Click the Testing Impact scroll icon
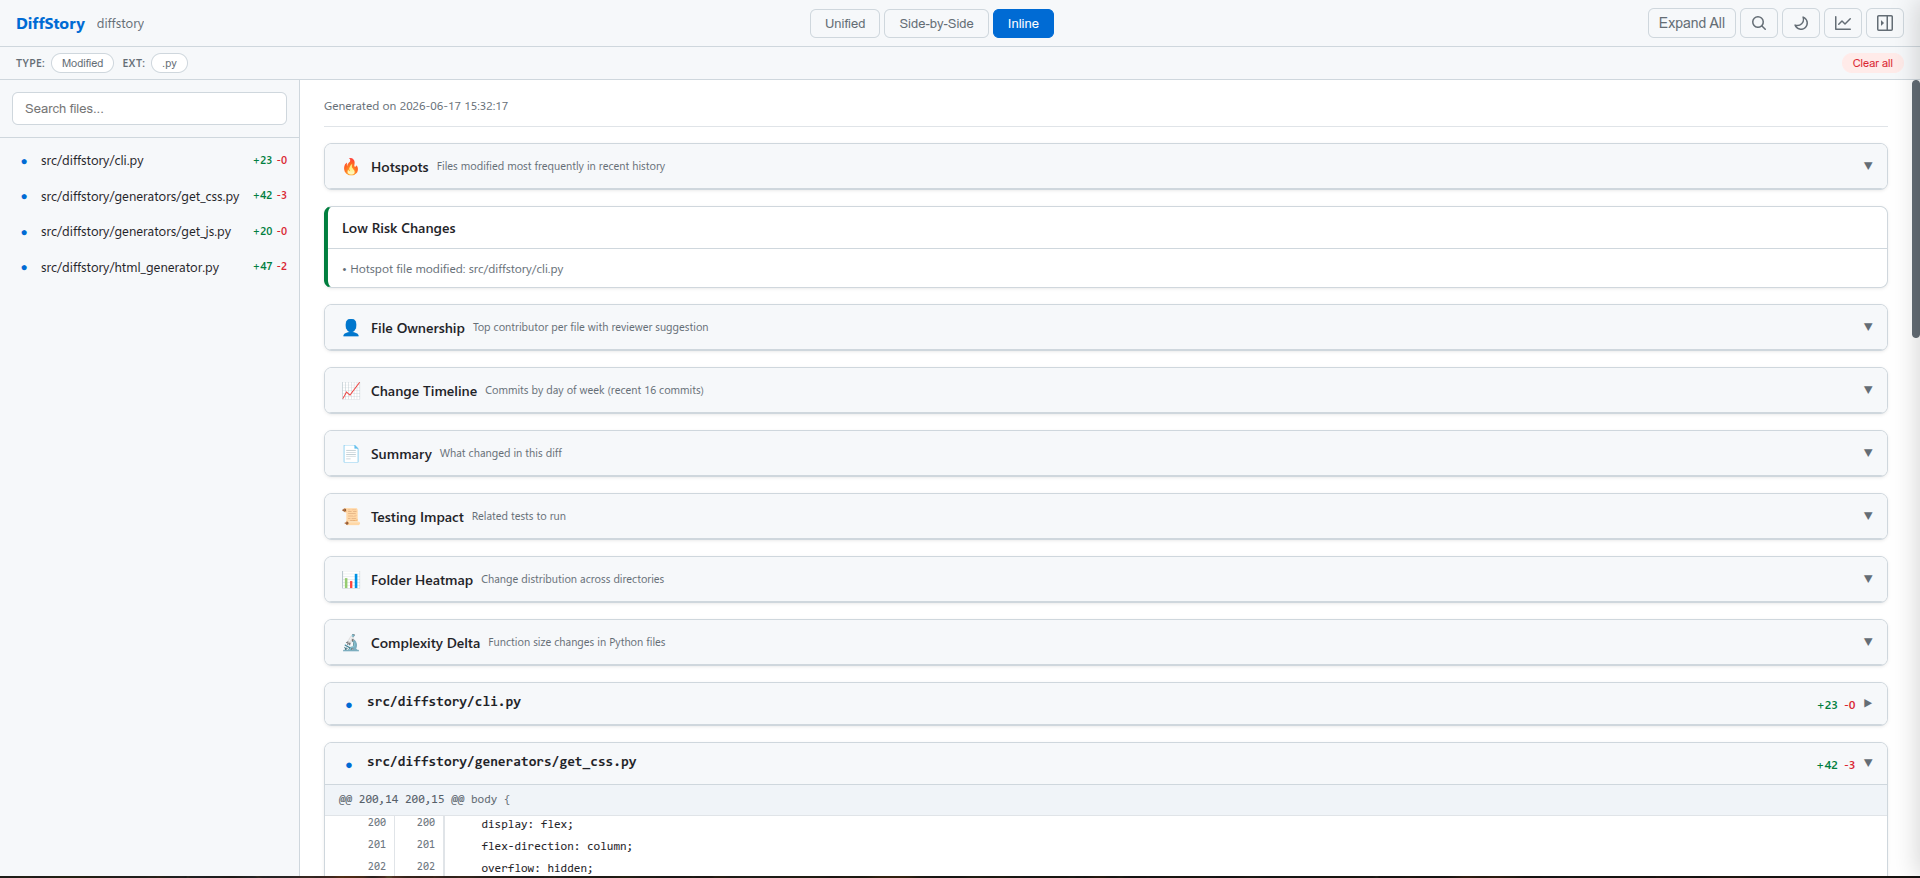The image size is (1920, 878). click(351, 517)
